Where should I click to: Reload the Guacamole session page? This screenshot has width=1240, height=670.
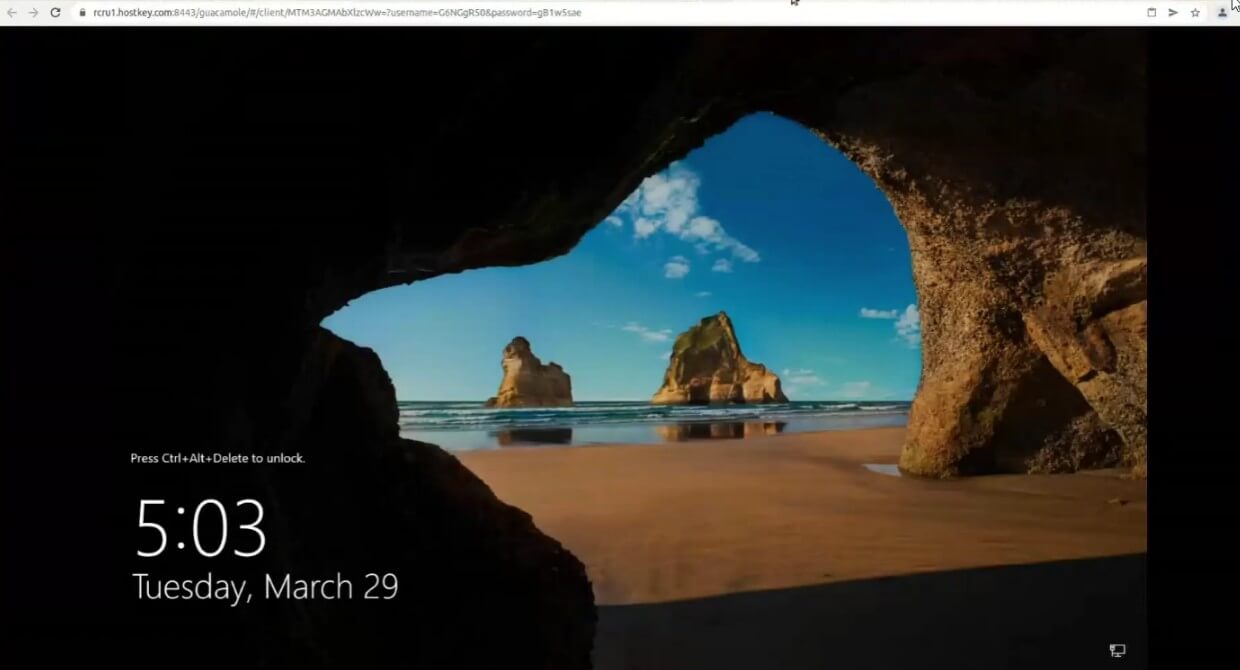pos(55,13)
